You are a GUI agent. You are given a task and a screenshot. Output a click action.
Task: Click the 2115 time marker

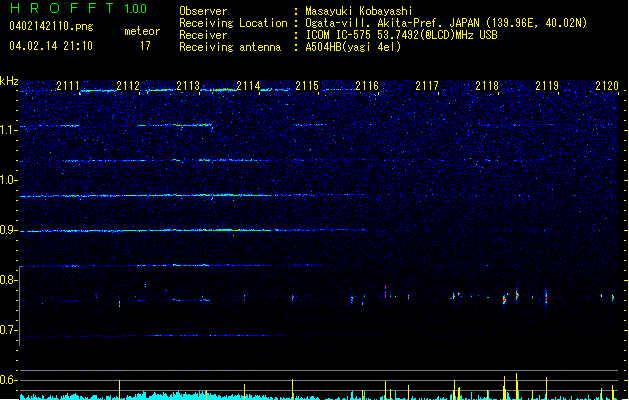tap(307, 86)
